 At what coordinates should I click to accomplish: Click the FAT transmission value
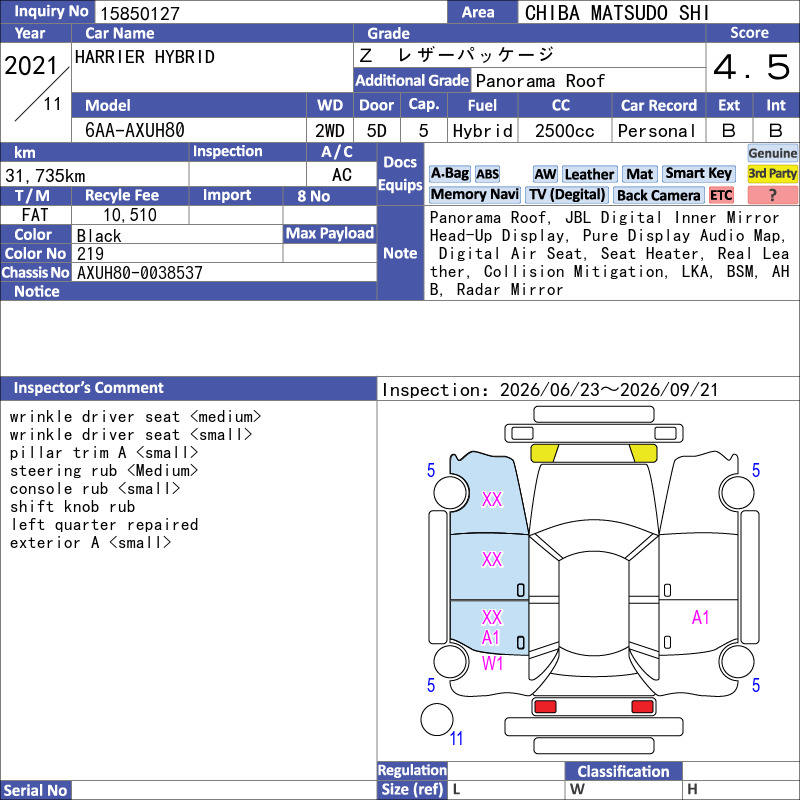coord(35,215)
